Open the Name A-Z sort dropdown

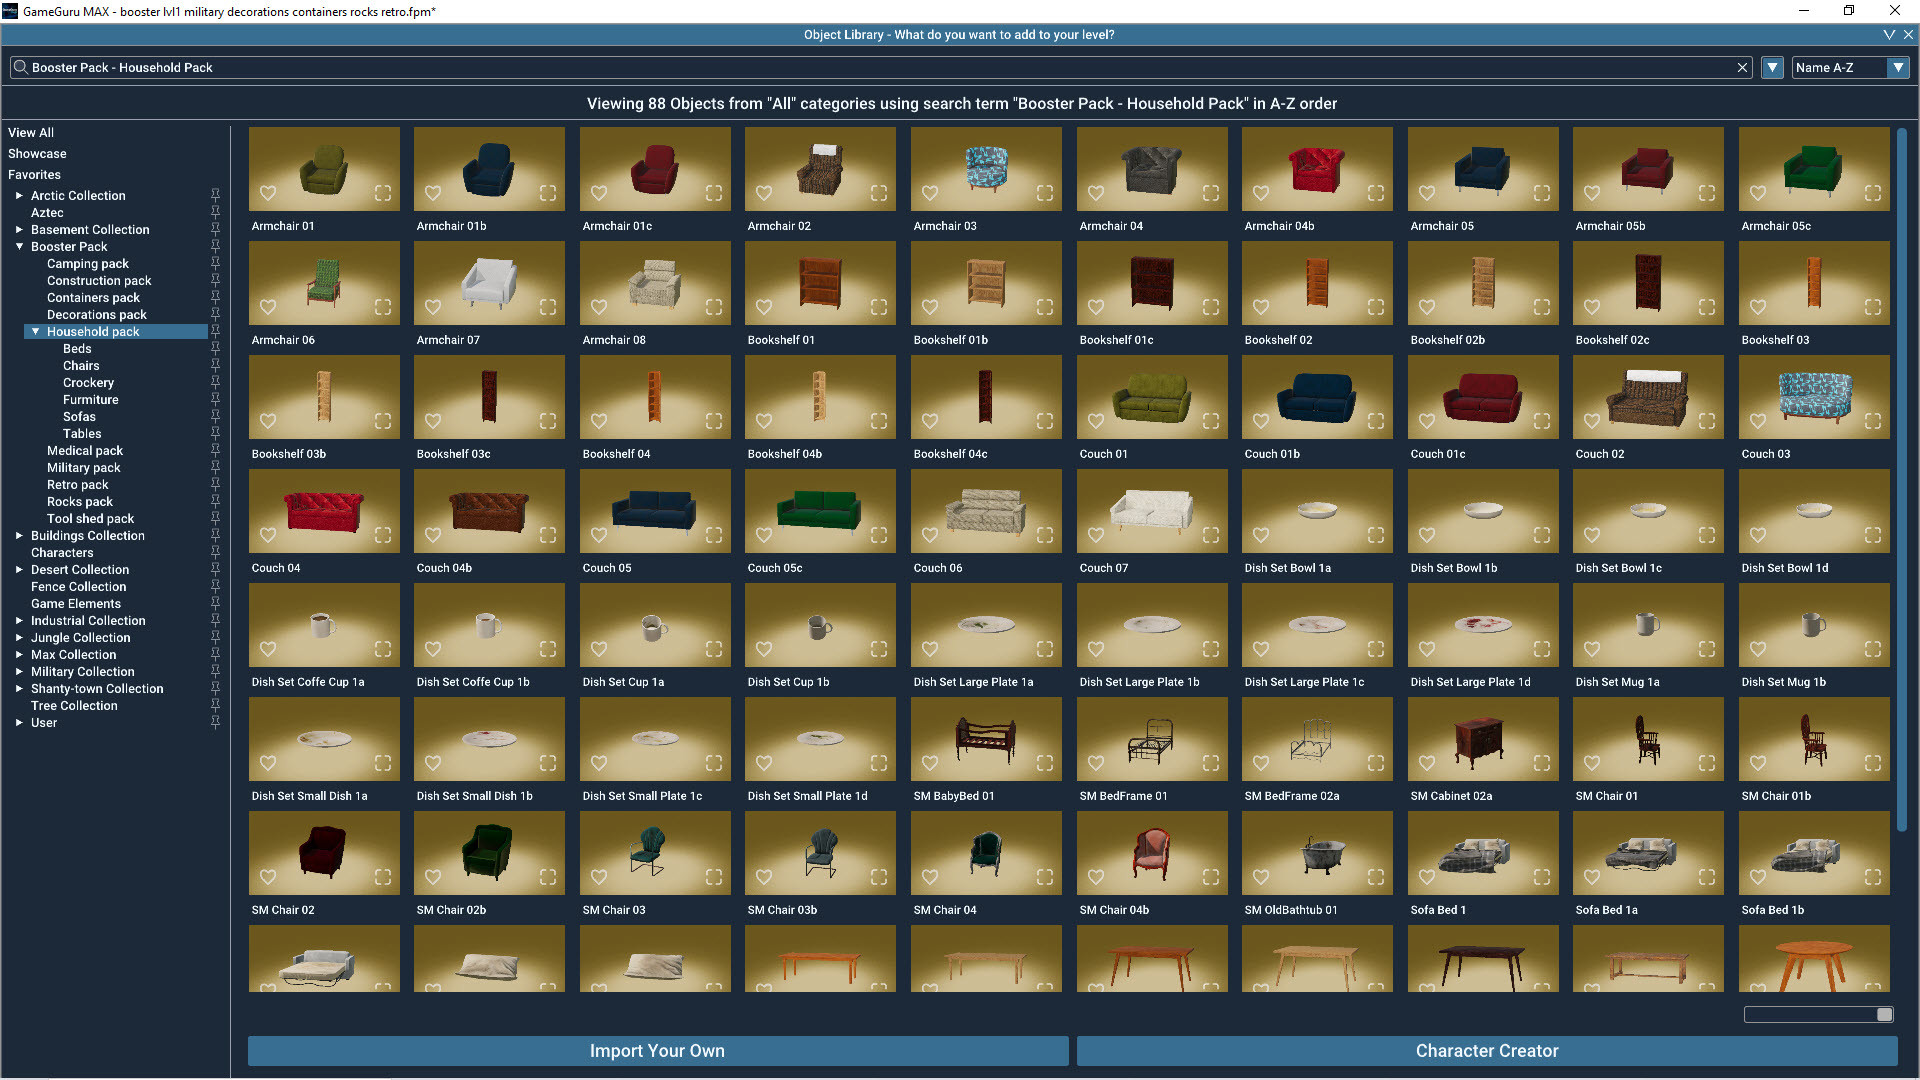pos(1899,67)
